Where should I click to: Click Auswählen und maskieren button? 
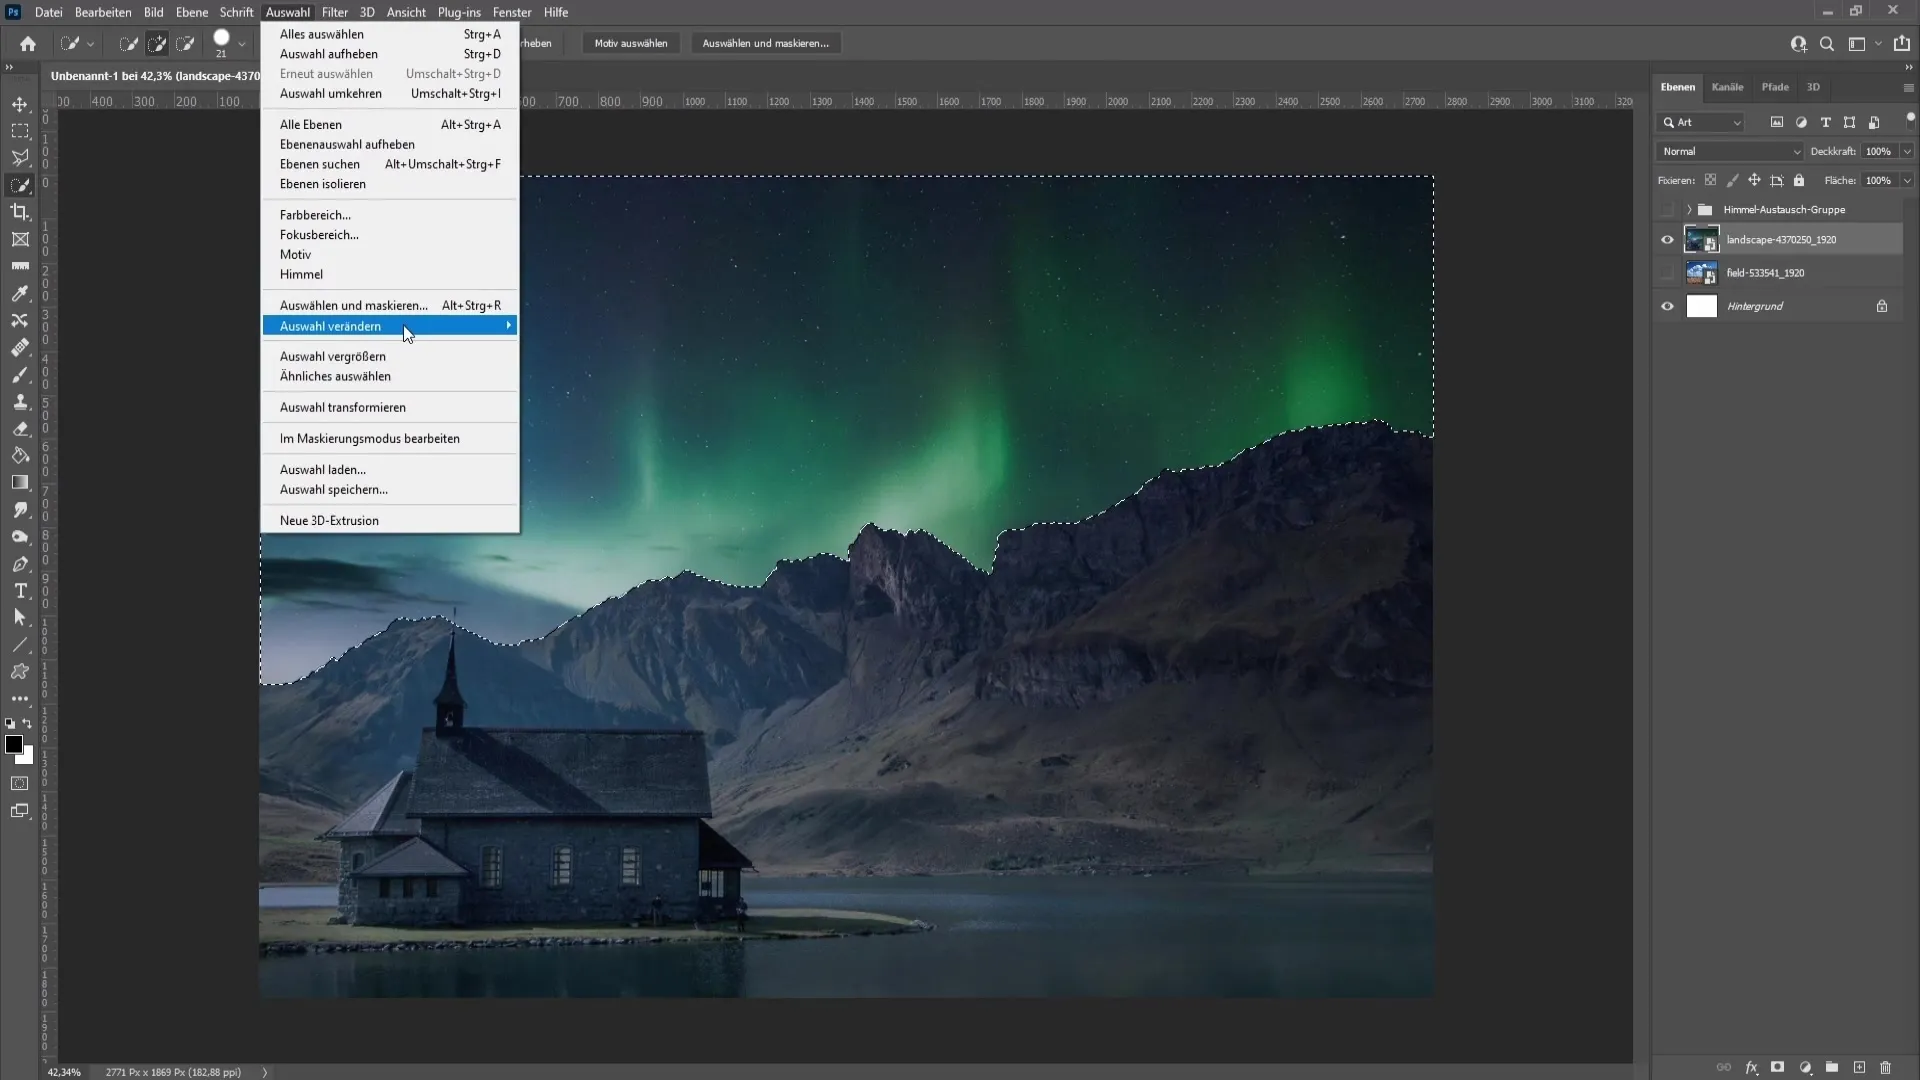(765, 43)
